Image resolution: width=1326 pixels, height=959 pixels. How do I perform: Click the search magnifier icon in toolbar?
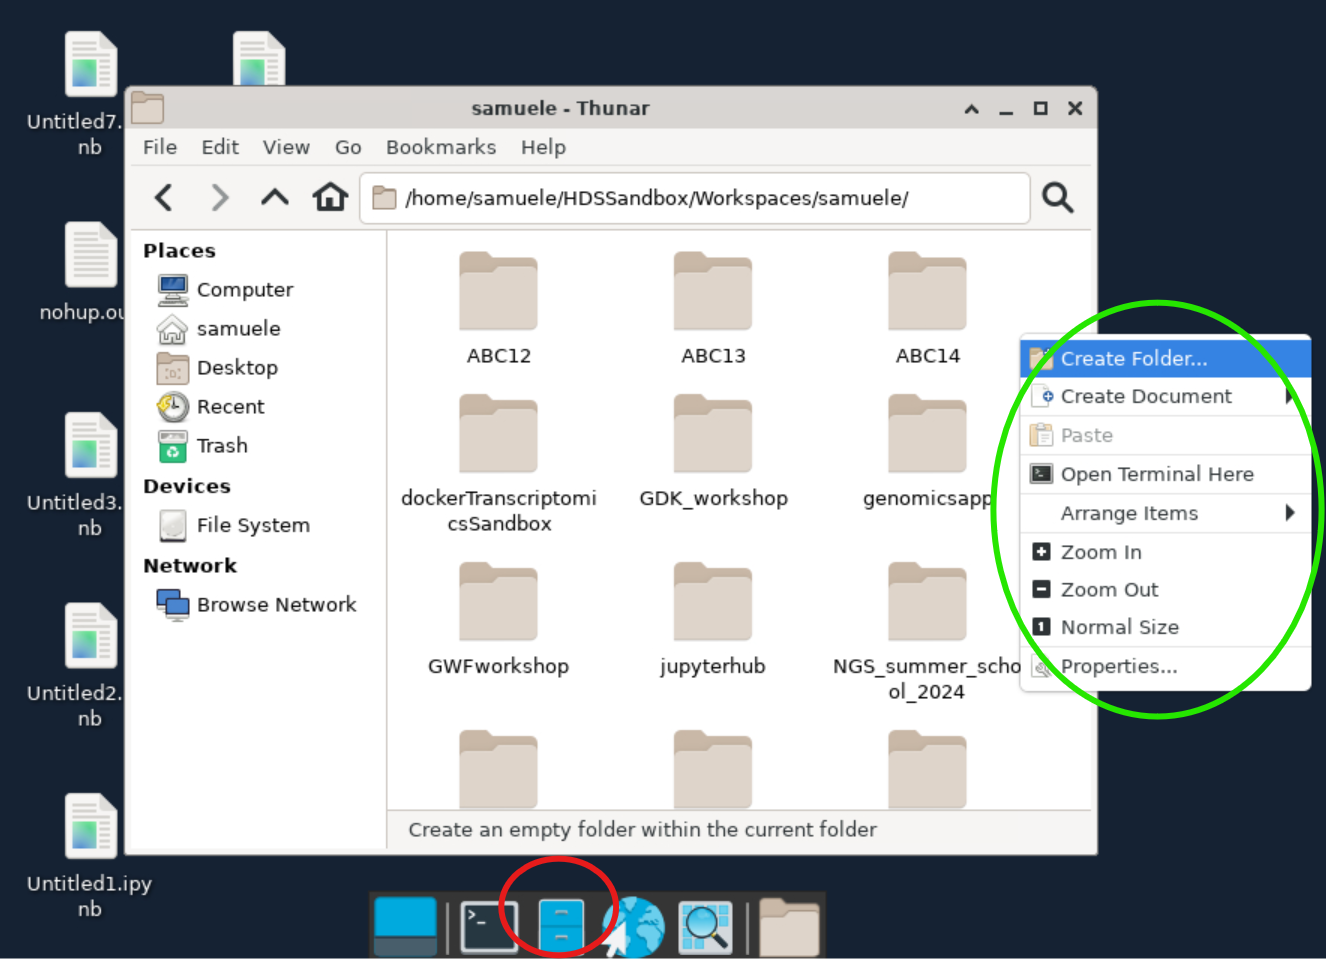pyautogui.click(x=1057, y=198)
